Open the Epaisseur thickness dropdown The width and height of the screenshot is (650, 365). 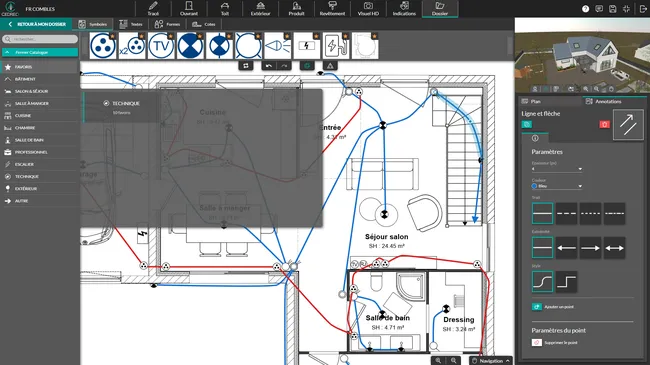(557, 169)
